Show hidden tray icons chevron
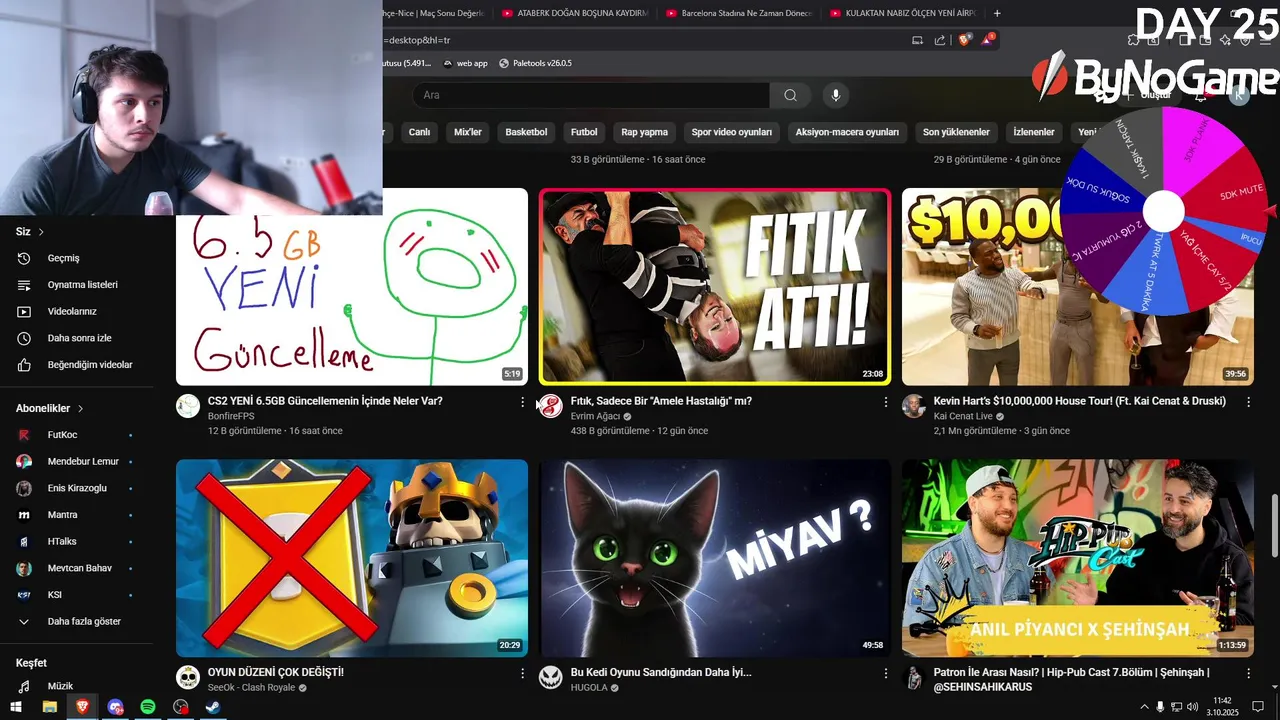The image size is (1280, 720). point(1144,707)
